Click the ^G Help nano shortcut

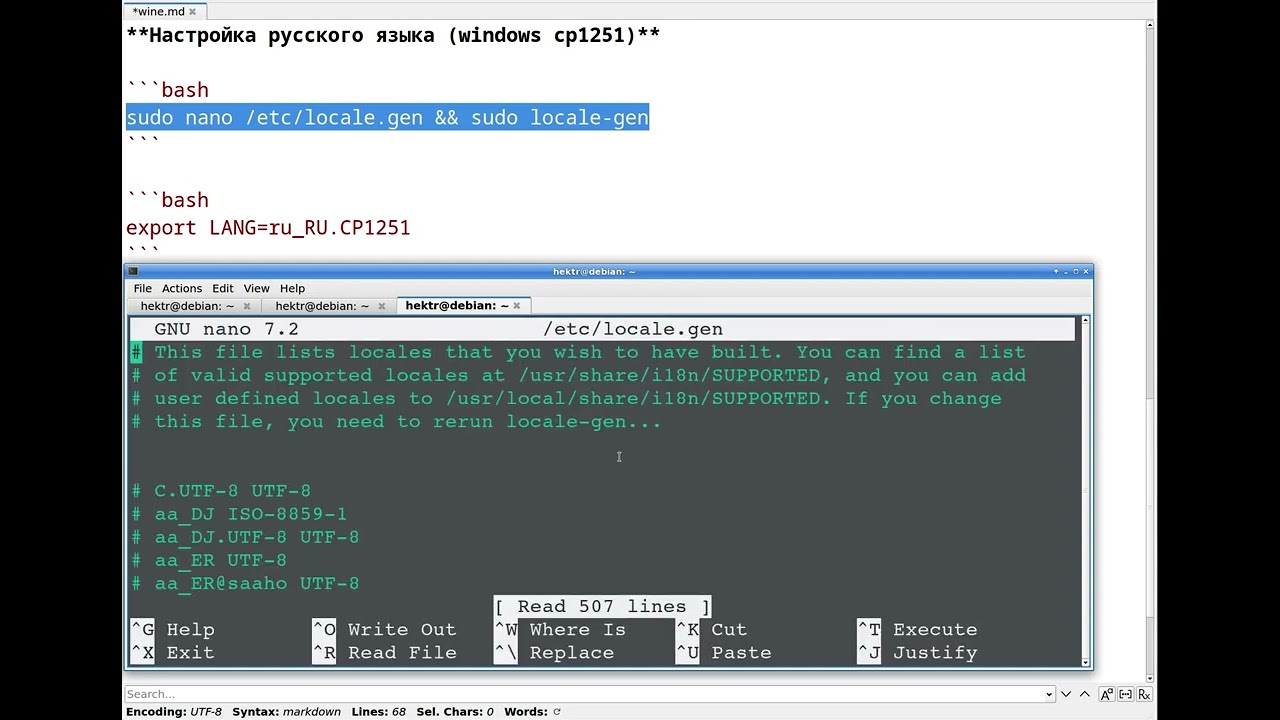[173, 630]
